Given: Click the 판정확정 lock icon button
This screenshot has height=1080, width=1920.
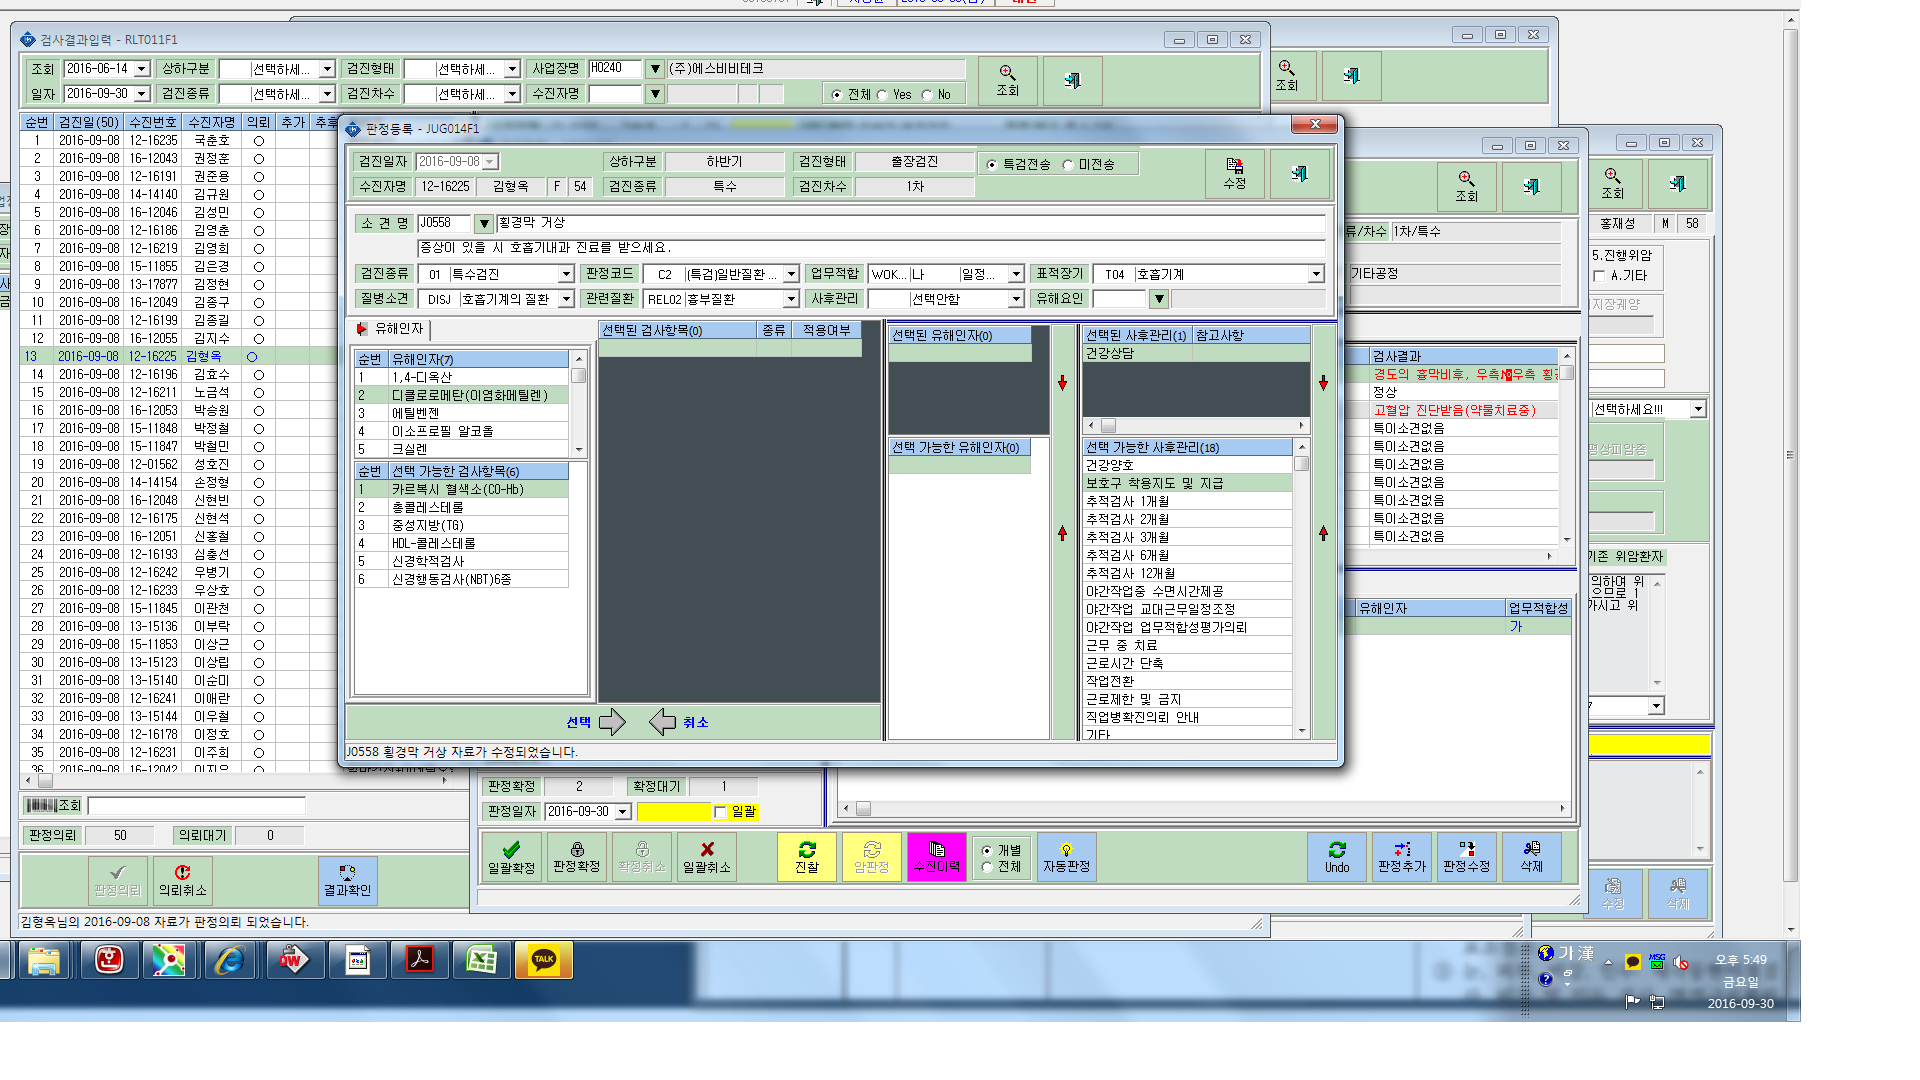Looking at the screenshot, I should pyautogui.click(x=576, y=857).
